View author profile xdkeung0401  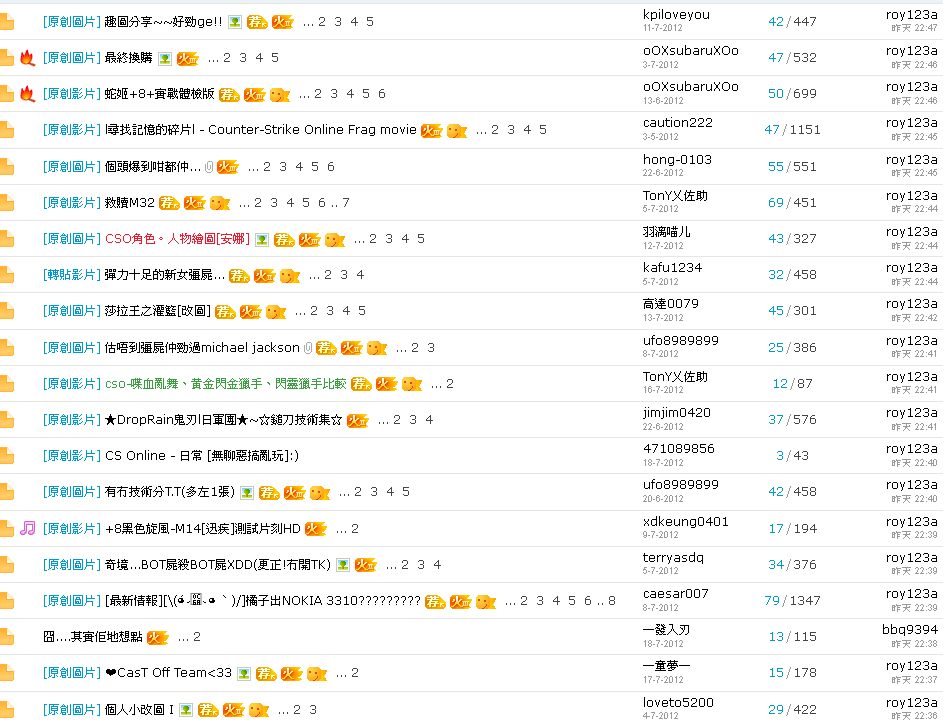[685, 521]
